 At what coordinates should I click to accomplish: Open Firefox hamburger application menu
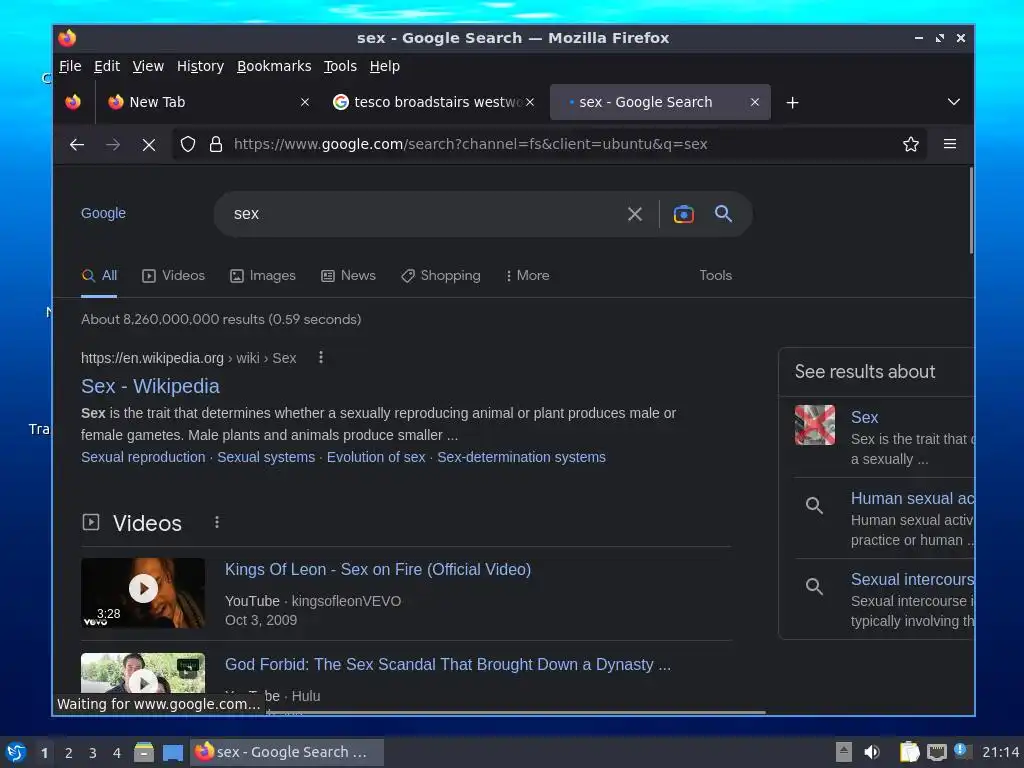tap(950, 144)
